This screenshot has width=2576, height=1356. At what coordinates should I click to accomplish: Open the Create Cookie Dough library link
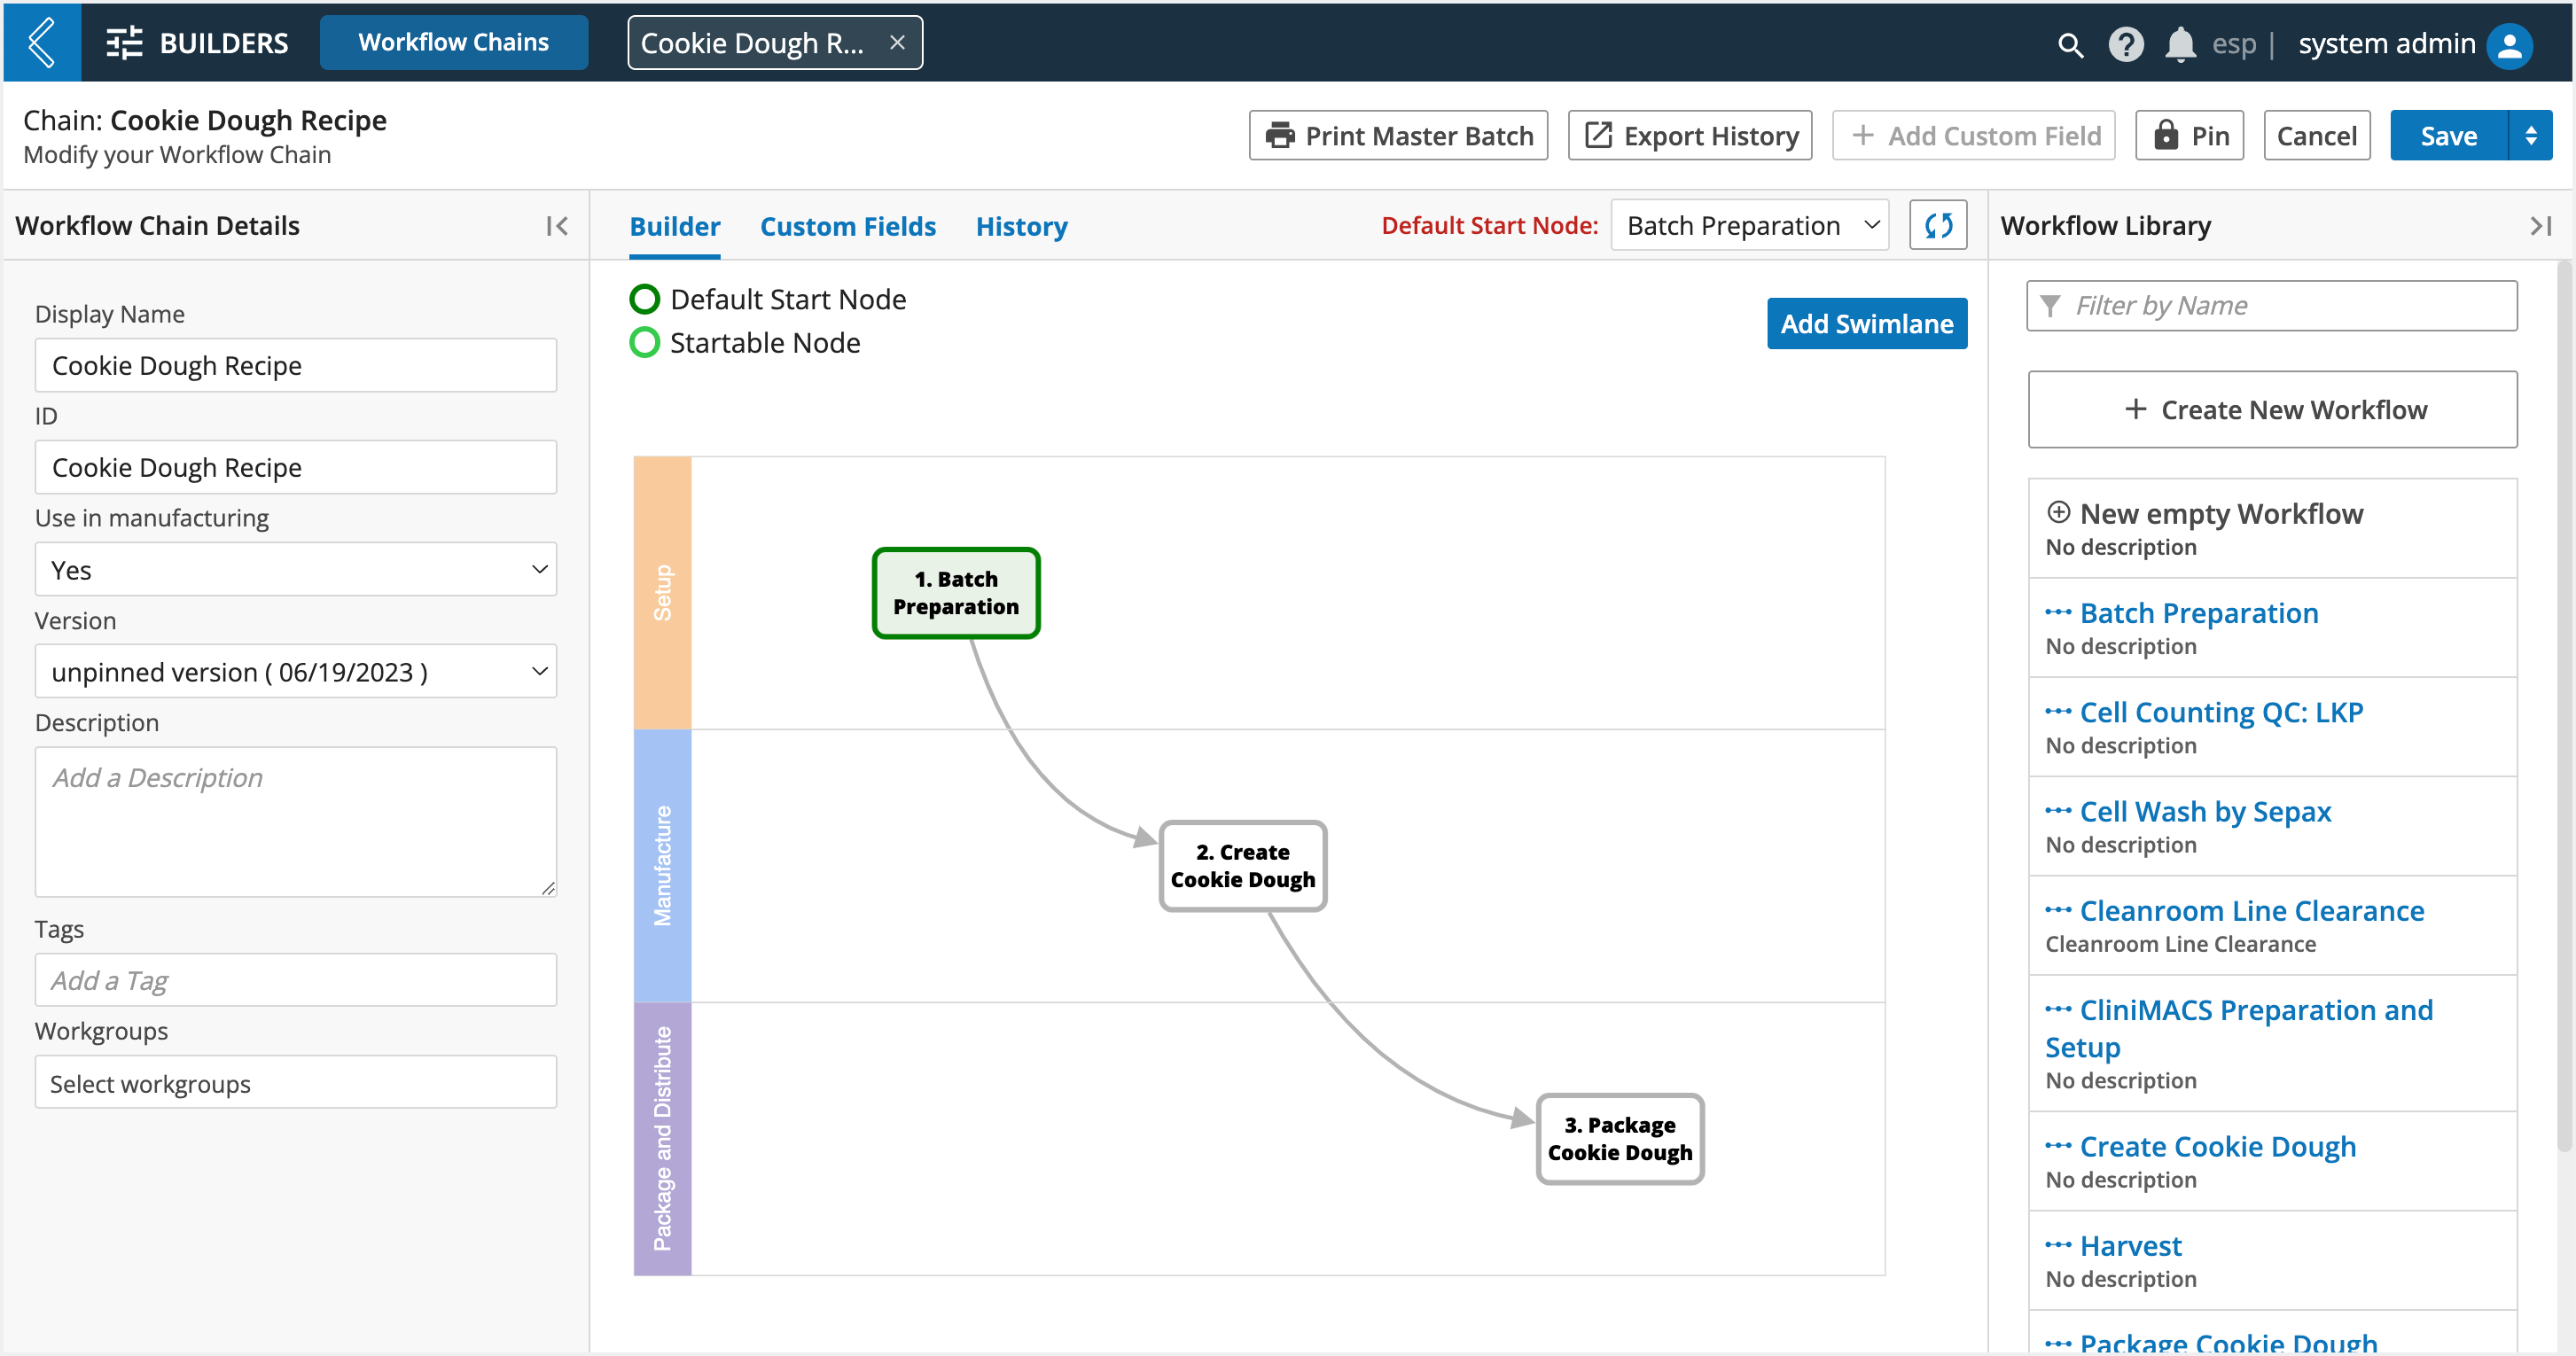2218,1146
